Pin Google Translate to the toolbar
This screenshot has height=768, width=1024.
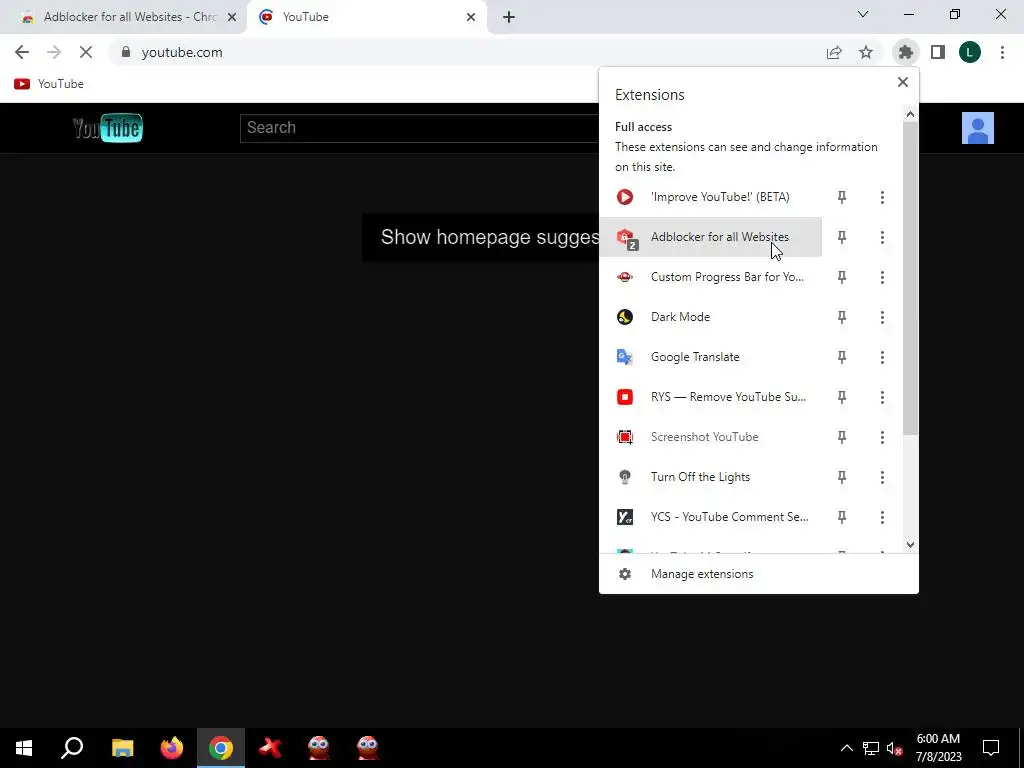coord(842,357)
